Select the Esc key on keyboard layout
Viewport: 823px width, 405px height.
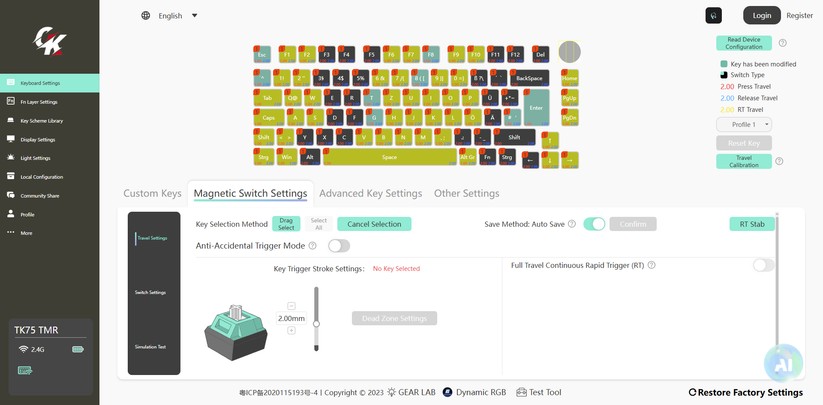pos(261,54)
